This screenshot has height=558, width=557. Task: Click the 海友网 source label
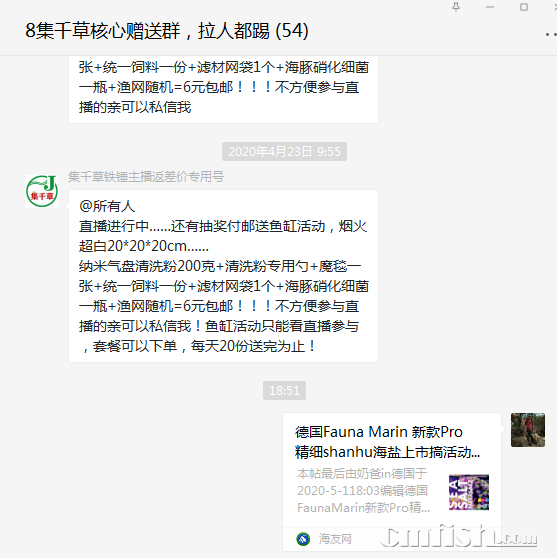coord(335,539)
